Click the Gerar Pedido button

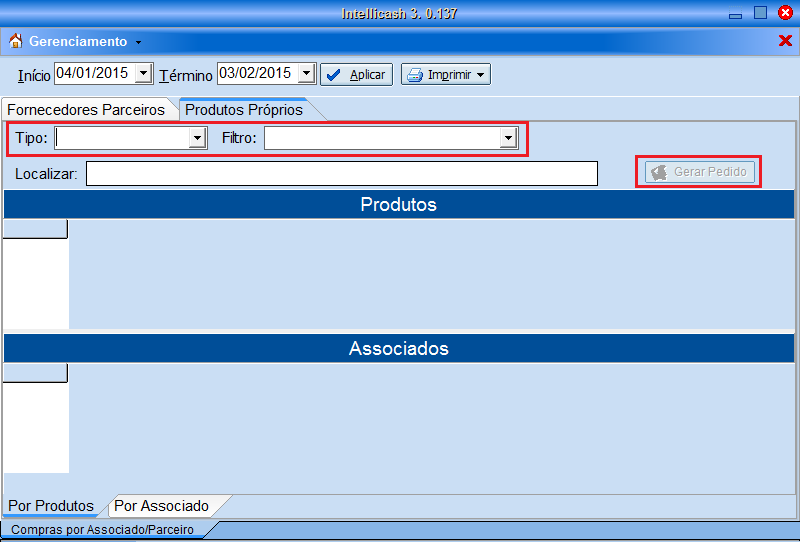click(699, 172)
